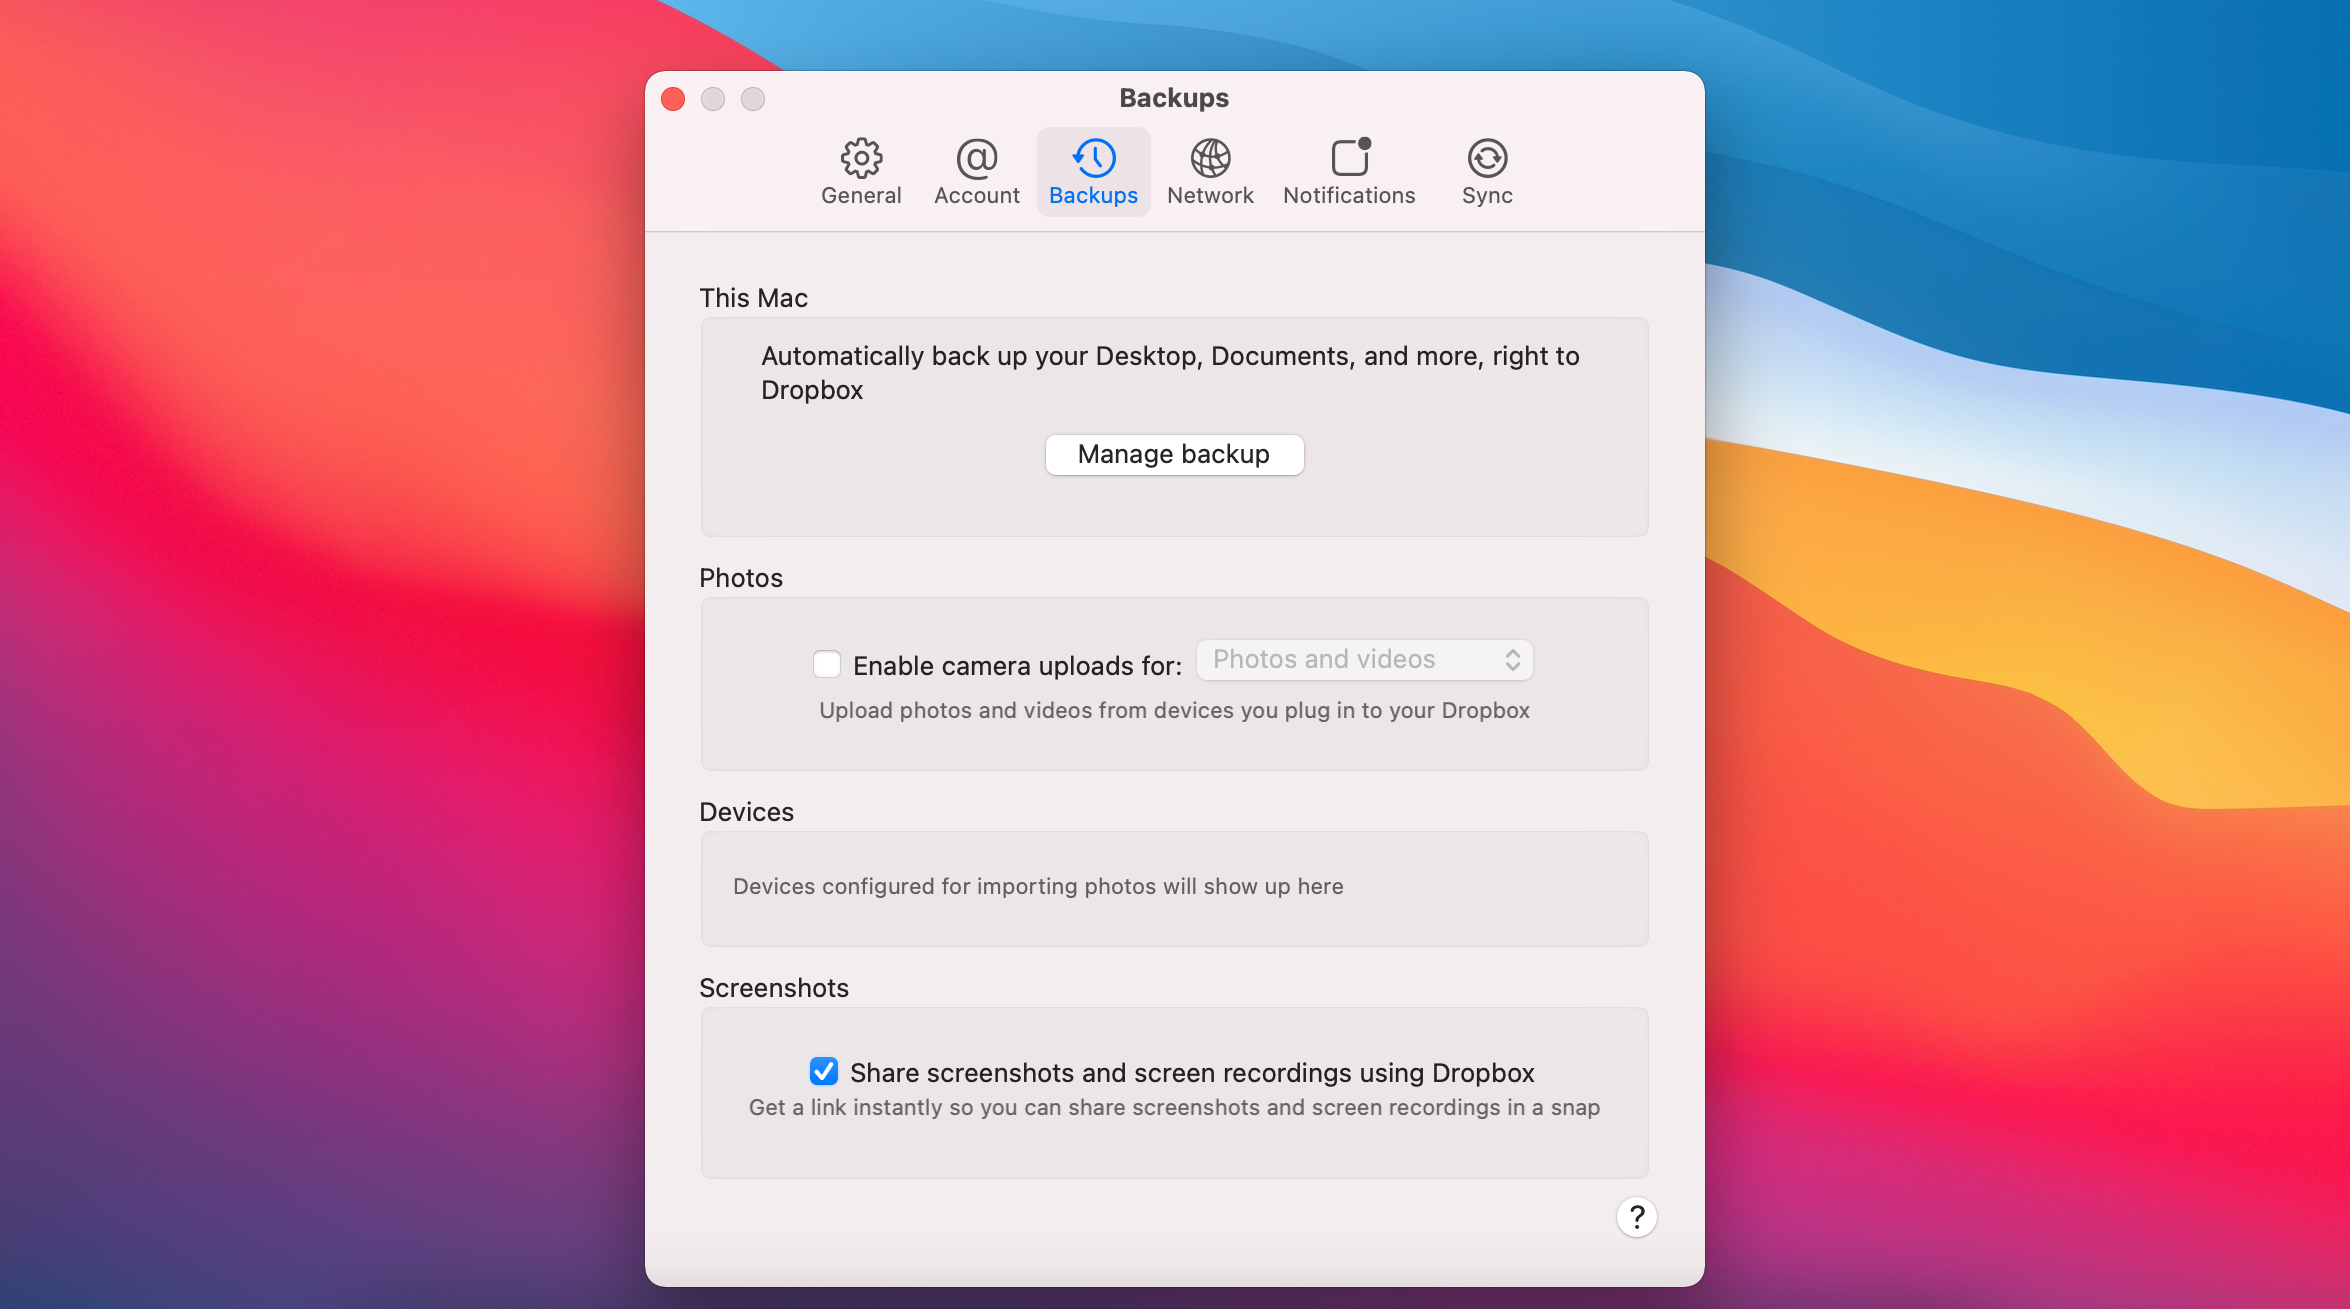Open the Account @ icon pane
2350x1309 pixels.
click(x=976, y=158)
